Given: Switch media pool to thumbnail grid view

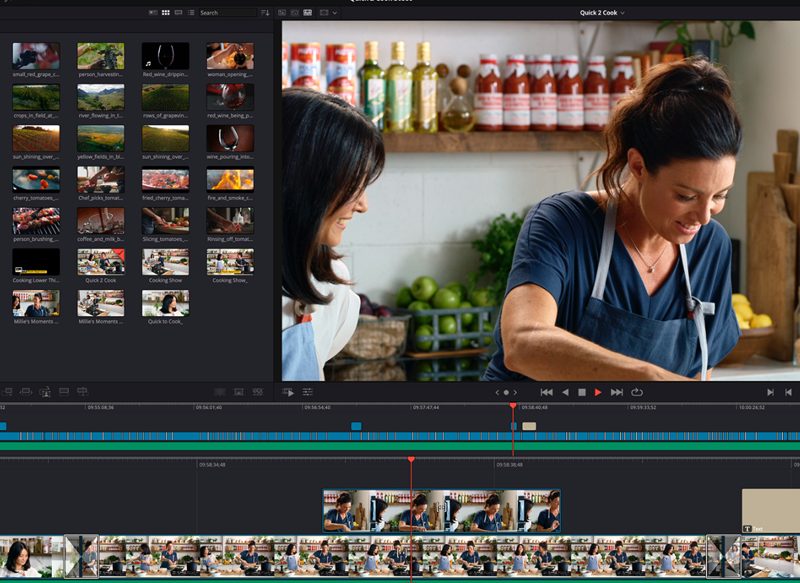Looking at the screenshot, I should pyautogui.click(x=165, y=13).
